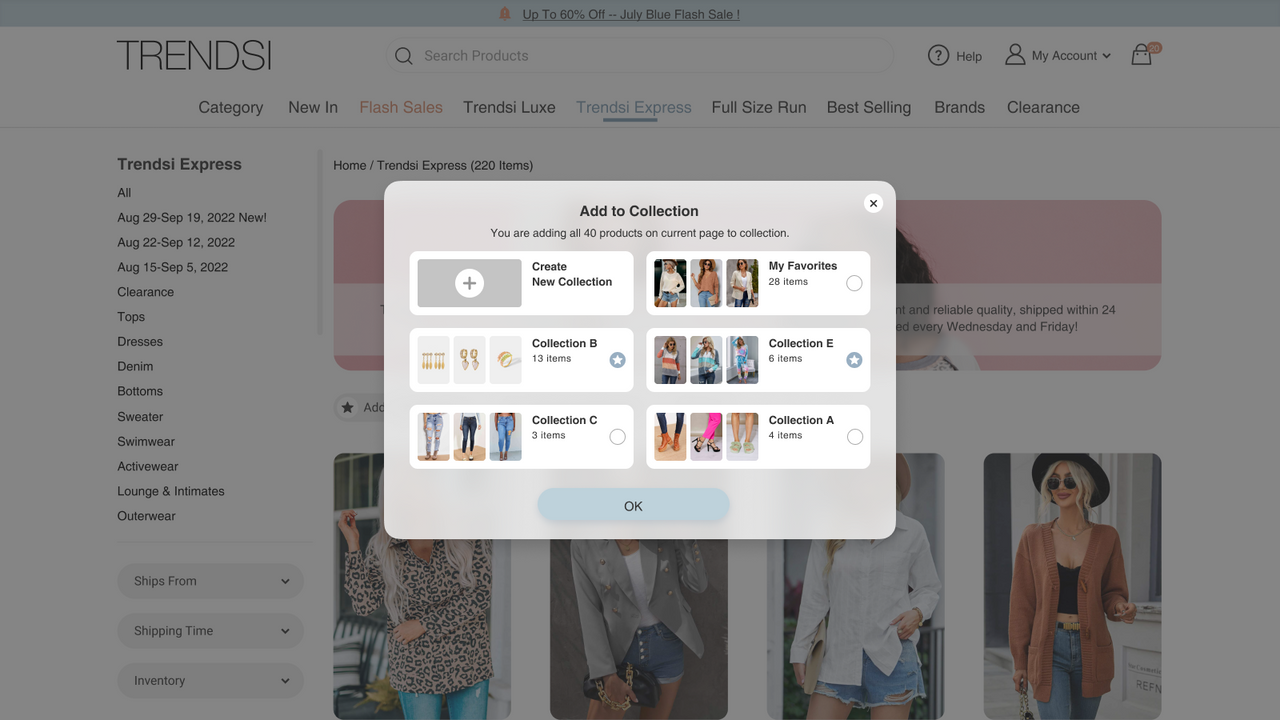This screenshot has height=720, width=1280.
Task: Click the first thumbnail in My Favorites
Action: pos(670,283)
